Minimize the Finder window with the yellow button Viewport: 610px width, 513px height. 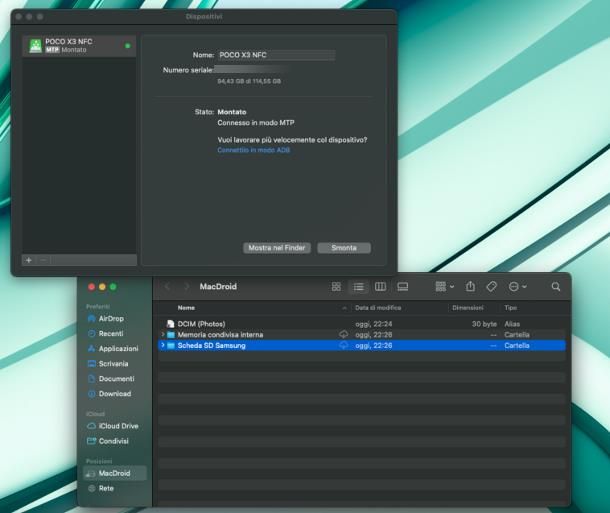[x=102, y=287]
